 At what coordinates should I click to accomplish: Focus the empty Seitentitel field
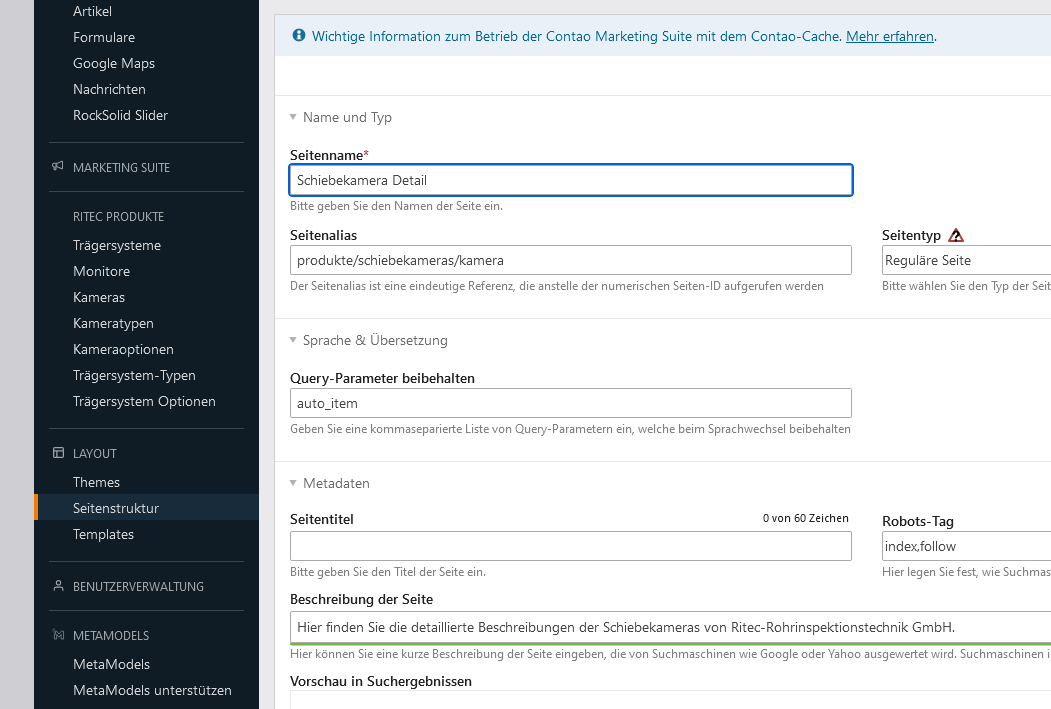tap(570, 546)
